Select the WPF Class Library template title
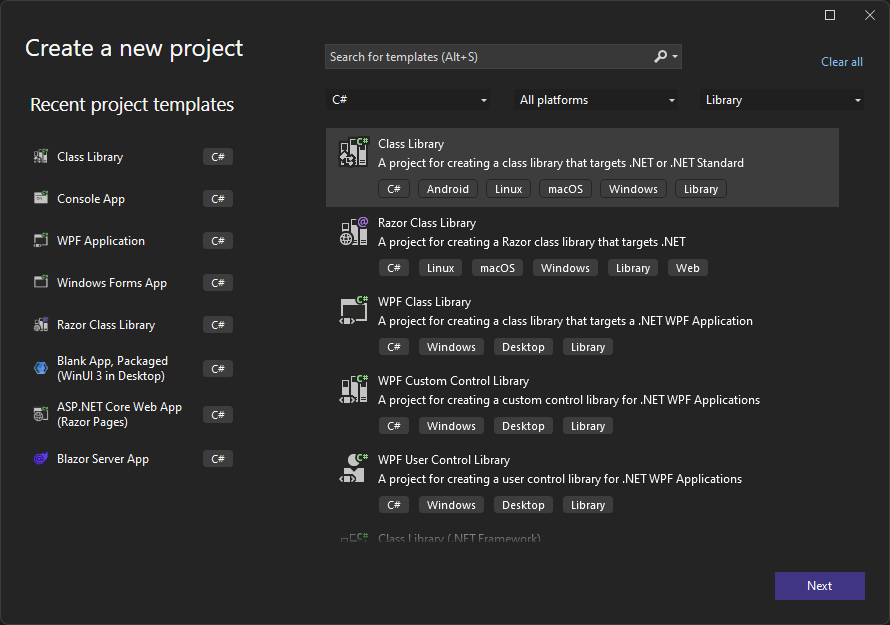This screenshot has width=890, height=625. tap(425, 302)
